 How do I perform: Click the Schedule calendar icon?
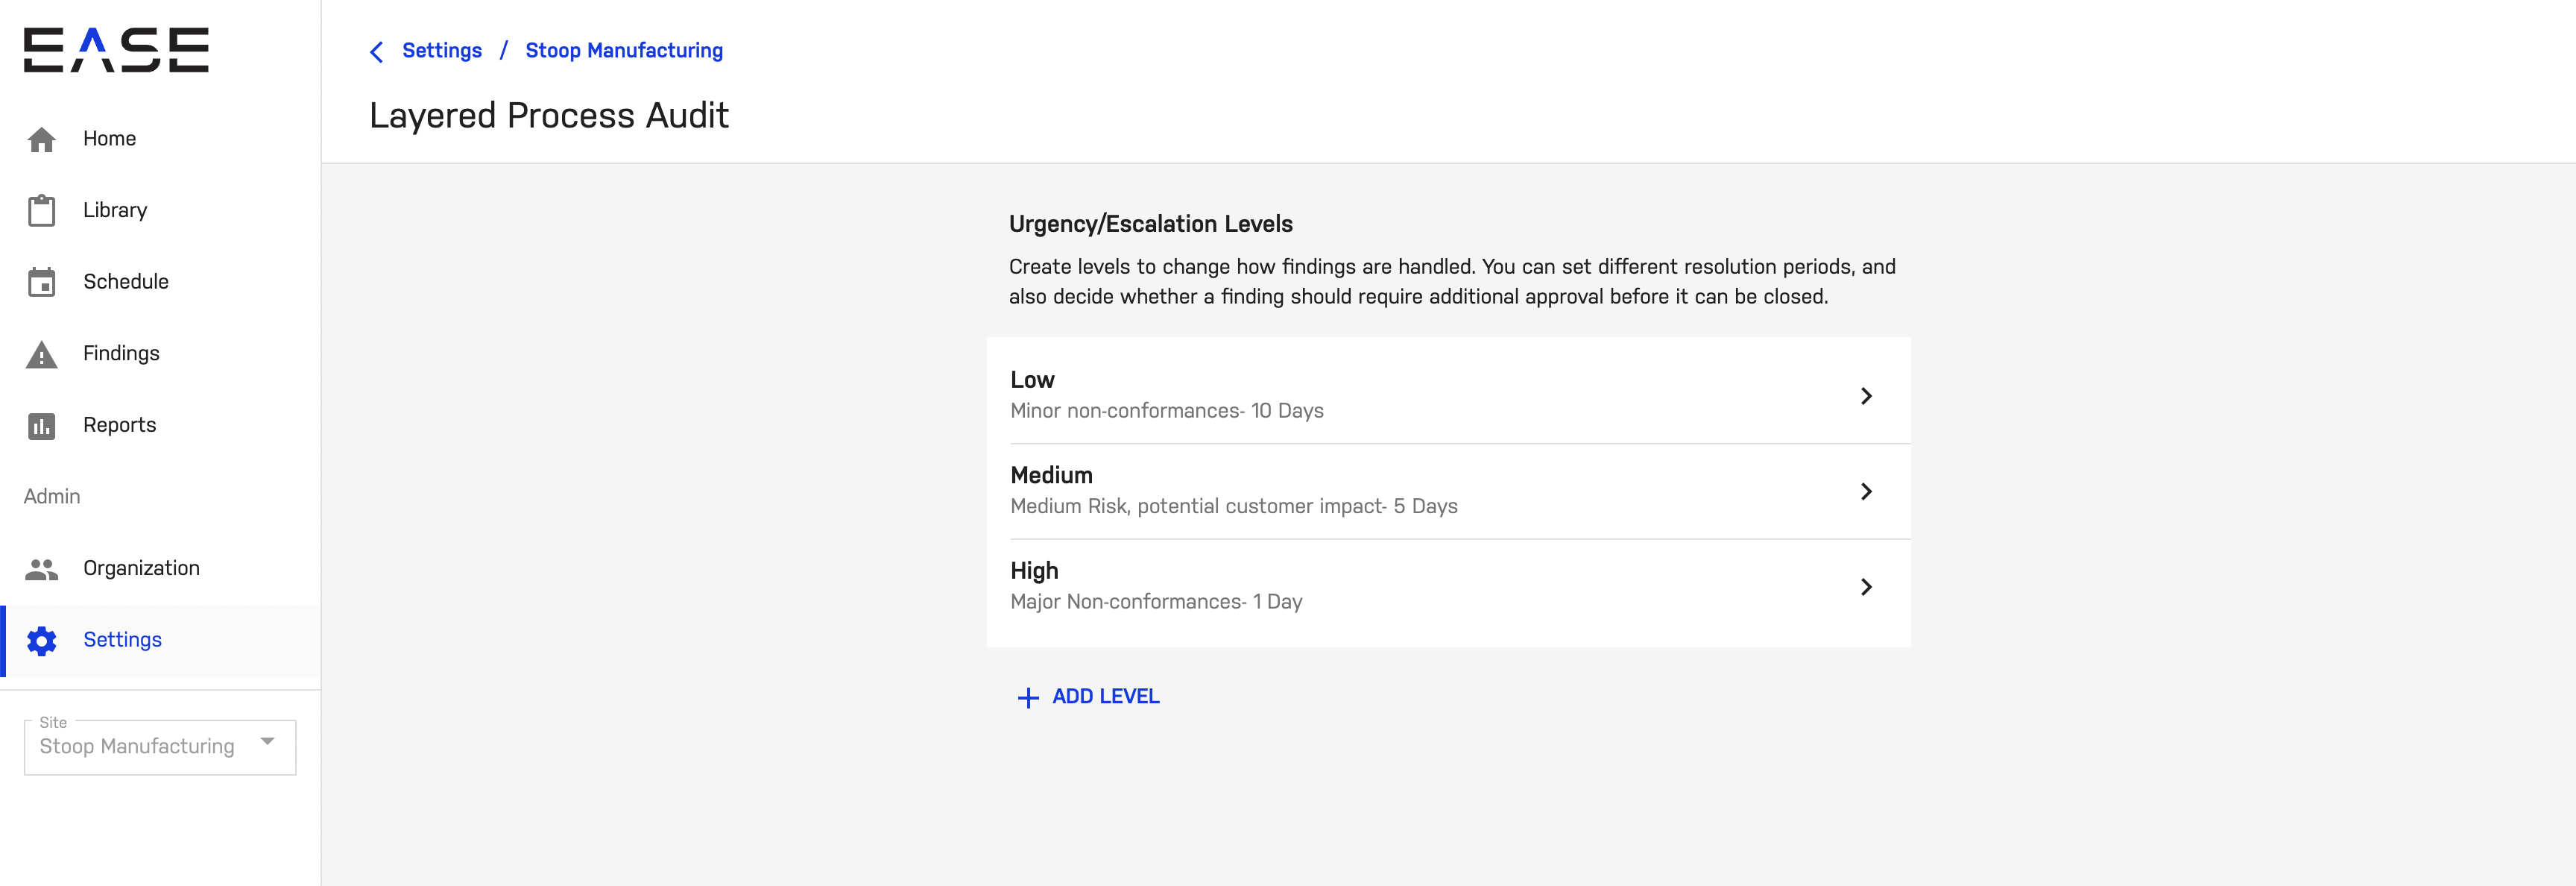[41, 282]
